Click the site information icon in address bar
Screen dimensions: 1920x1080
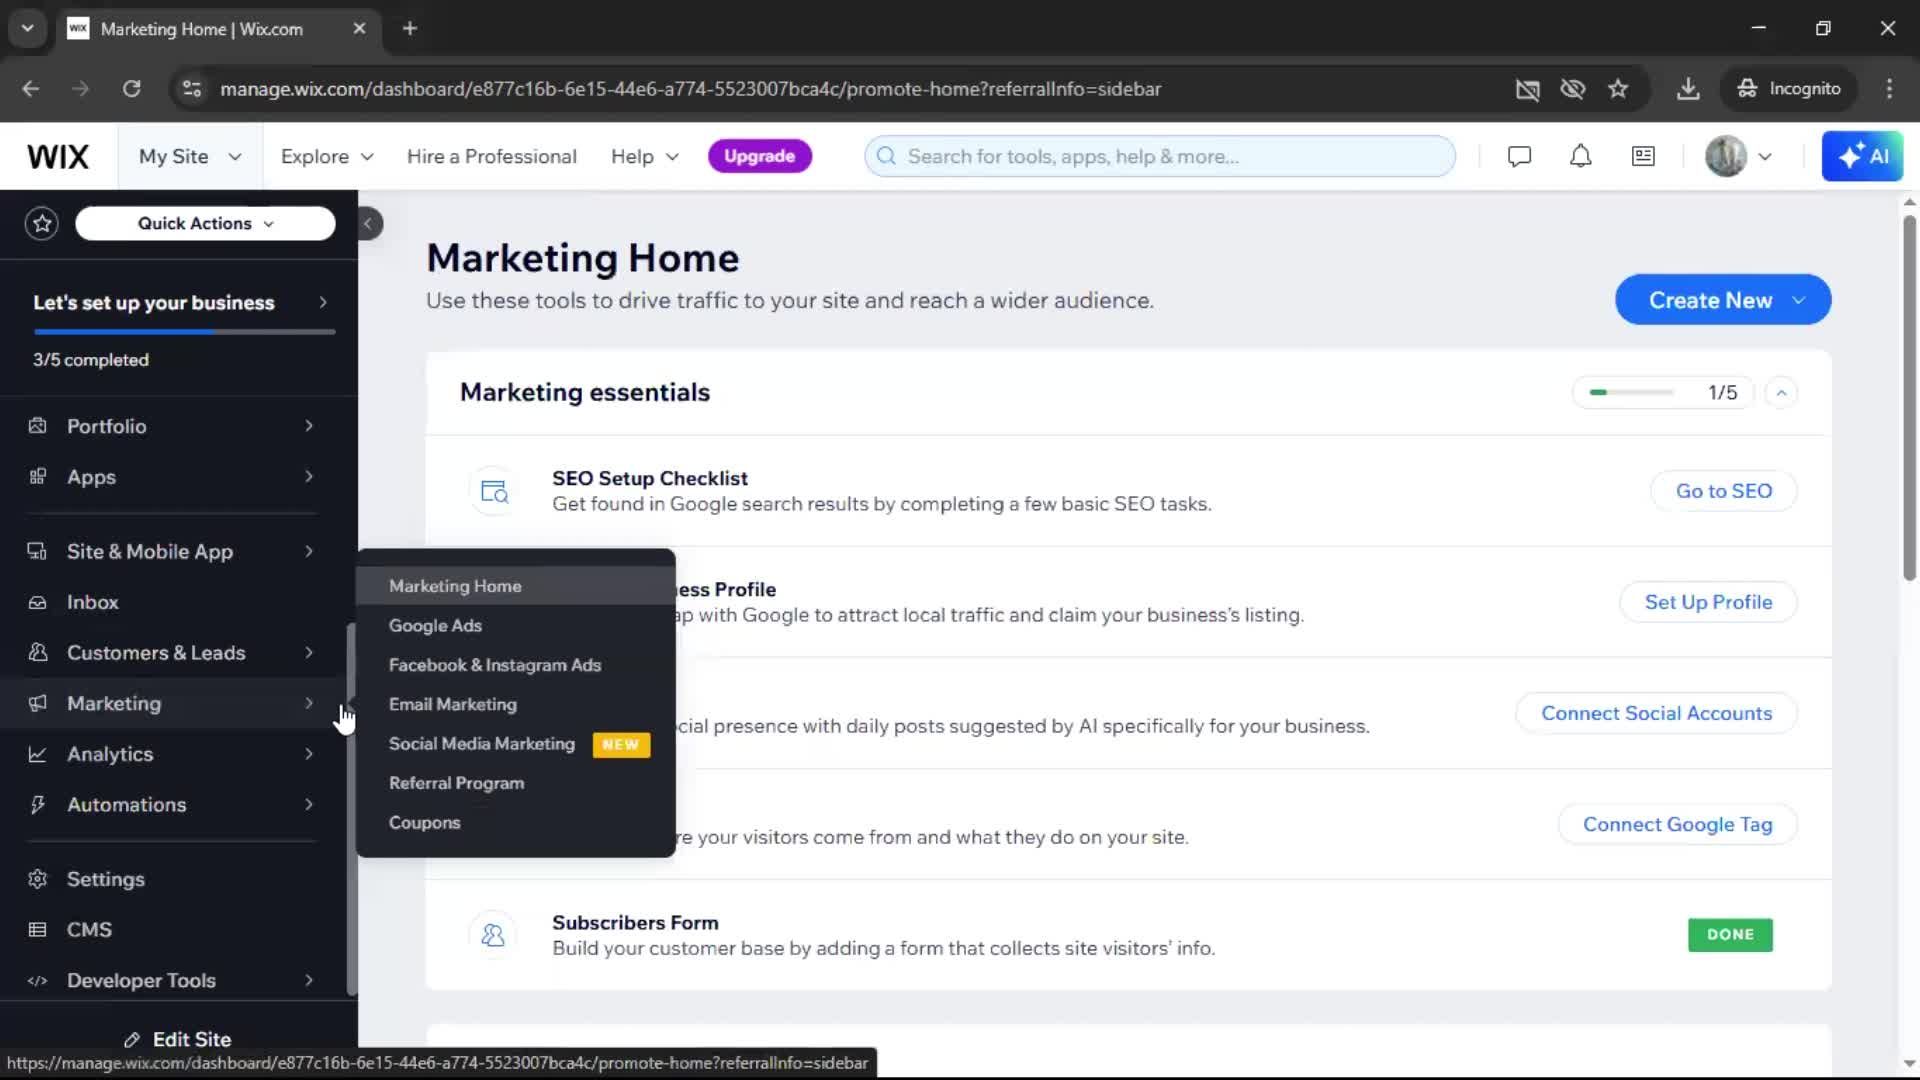(x=192, y=89)
